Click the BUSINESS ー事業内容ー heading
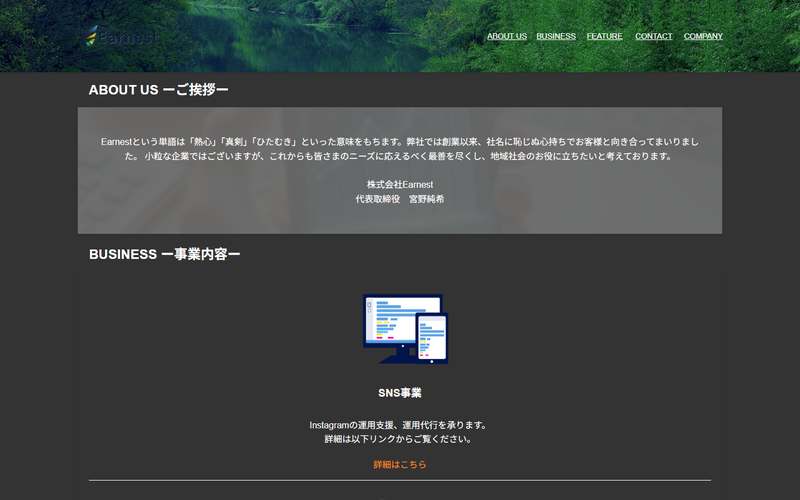Viewport: 800px width, 500px height. [x=164, y=254]
